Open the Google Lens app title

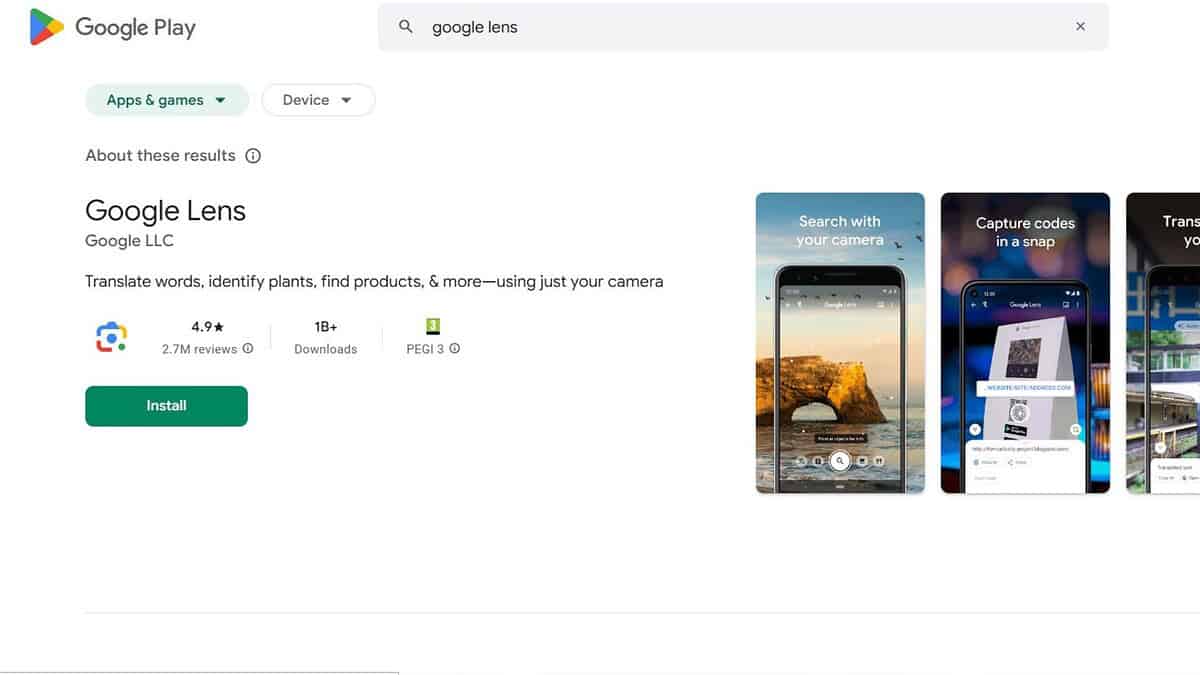click(x=165, y=210)
